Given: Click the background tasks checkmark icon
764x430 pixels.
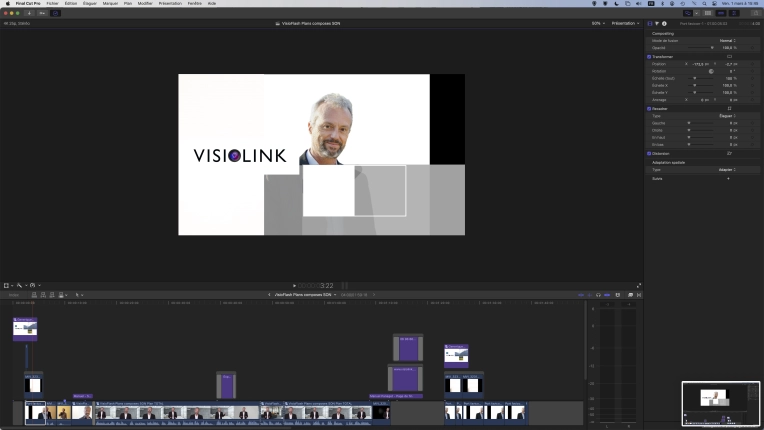Looking at the screenshot, I should click(56, 13).
